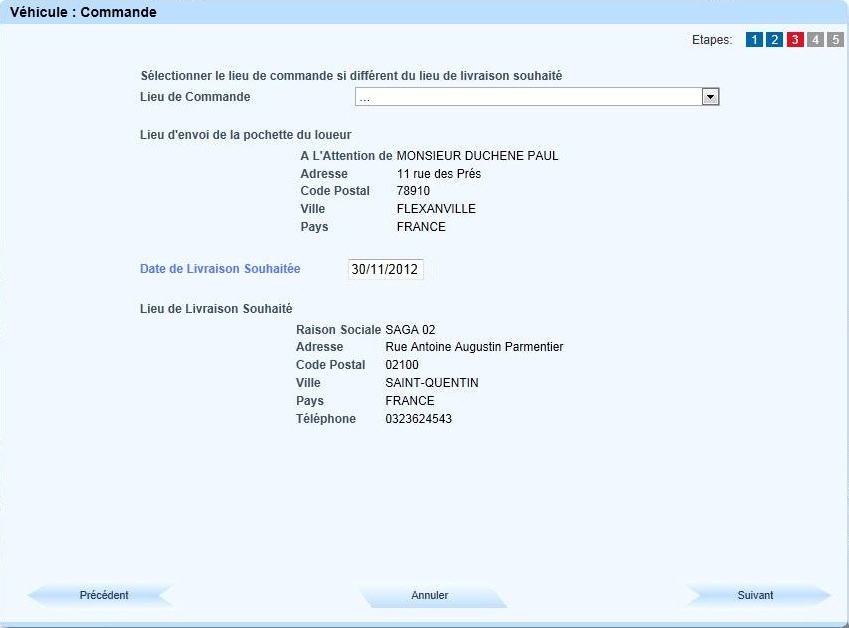
Task: Go to step 1 in Etapes
Action: [754, 40]
